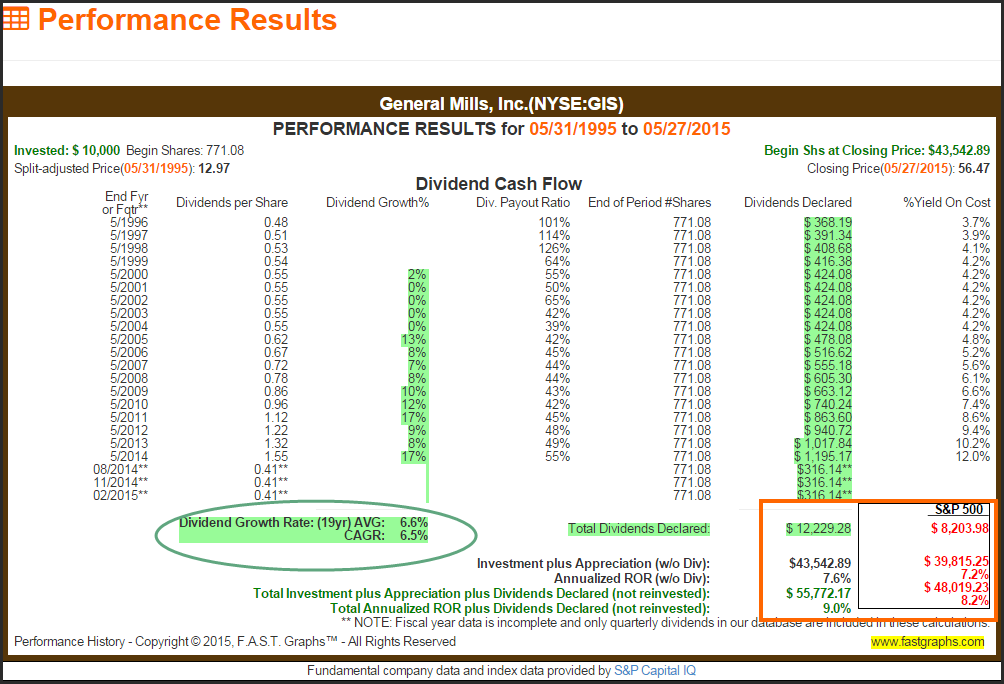
Task: Click the Dividend Growth% column header
Action: coord(377,203)
